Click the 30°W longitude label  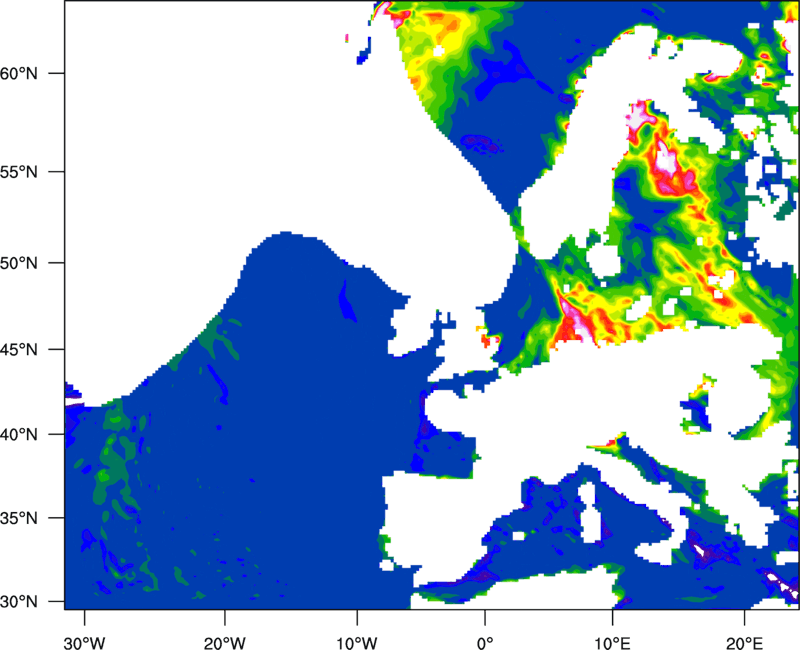click(85, 643)
